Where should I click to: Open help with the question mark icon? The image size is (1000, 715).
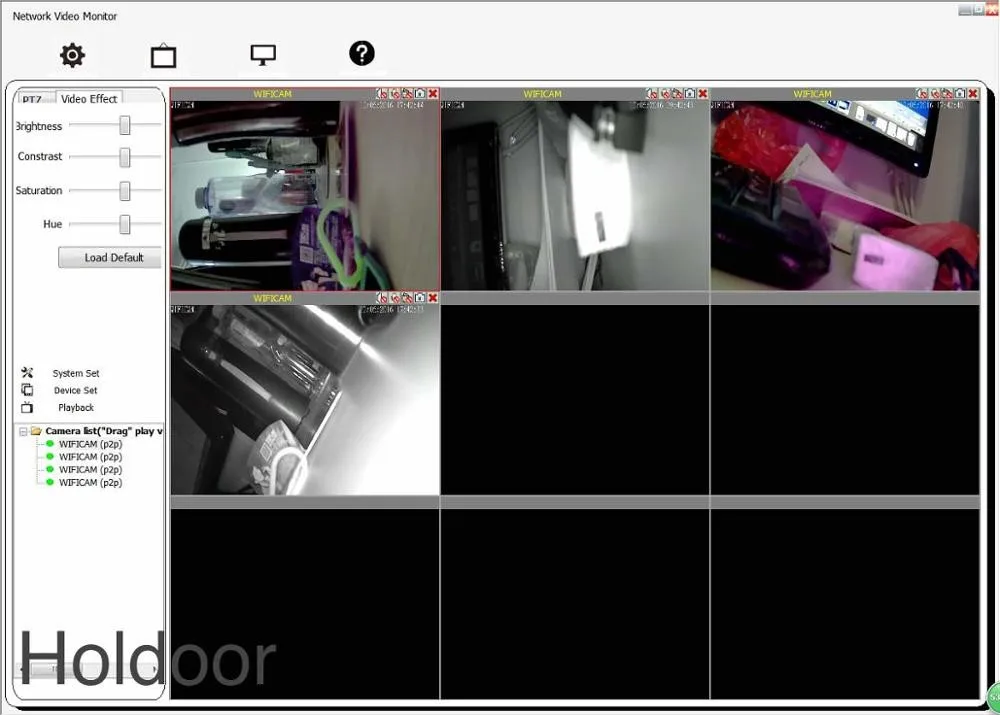pos(362,54)
